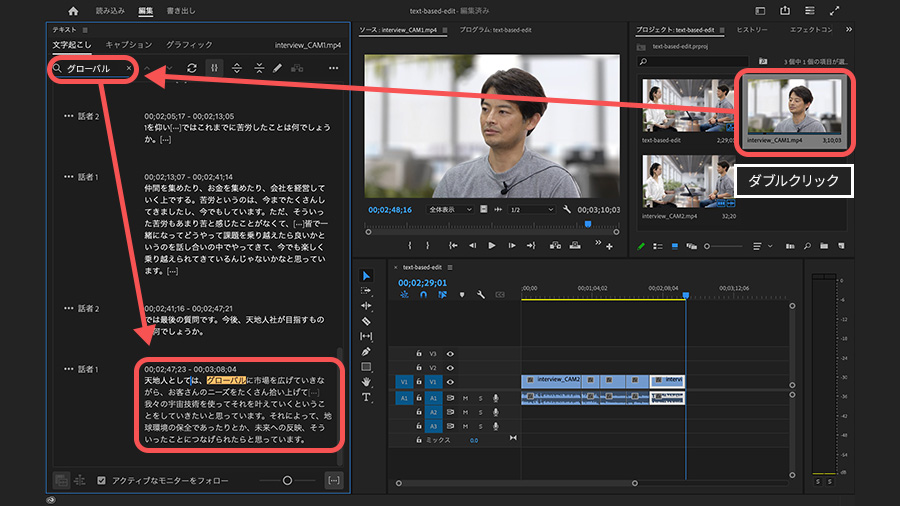Click the re-transcribe refresh icon

click(192, 68)
